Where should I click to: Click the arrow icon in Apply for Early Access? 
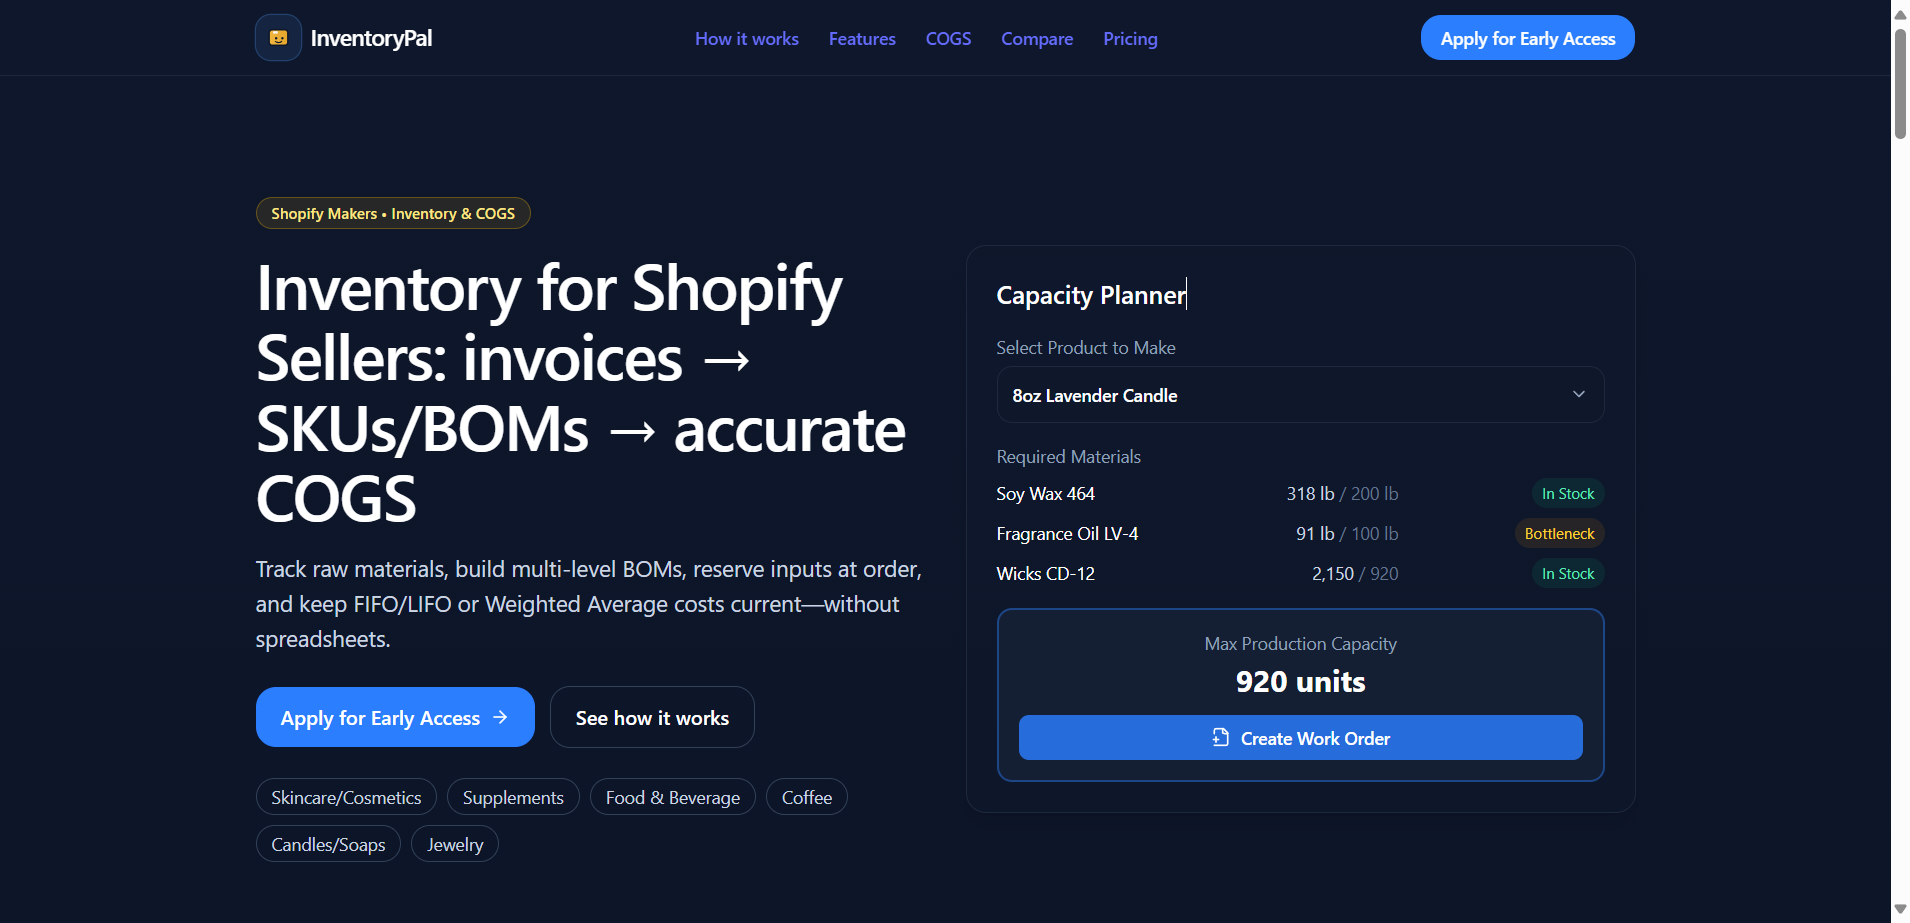500,717
